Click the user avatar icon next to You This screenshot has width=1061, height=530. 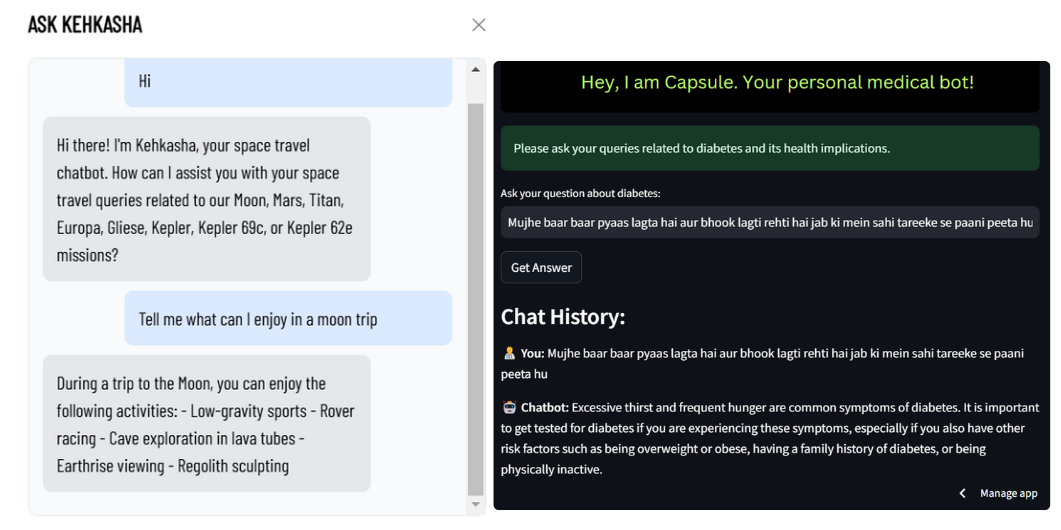pyautogui.click(x=510, y=353)
